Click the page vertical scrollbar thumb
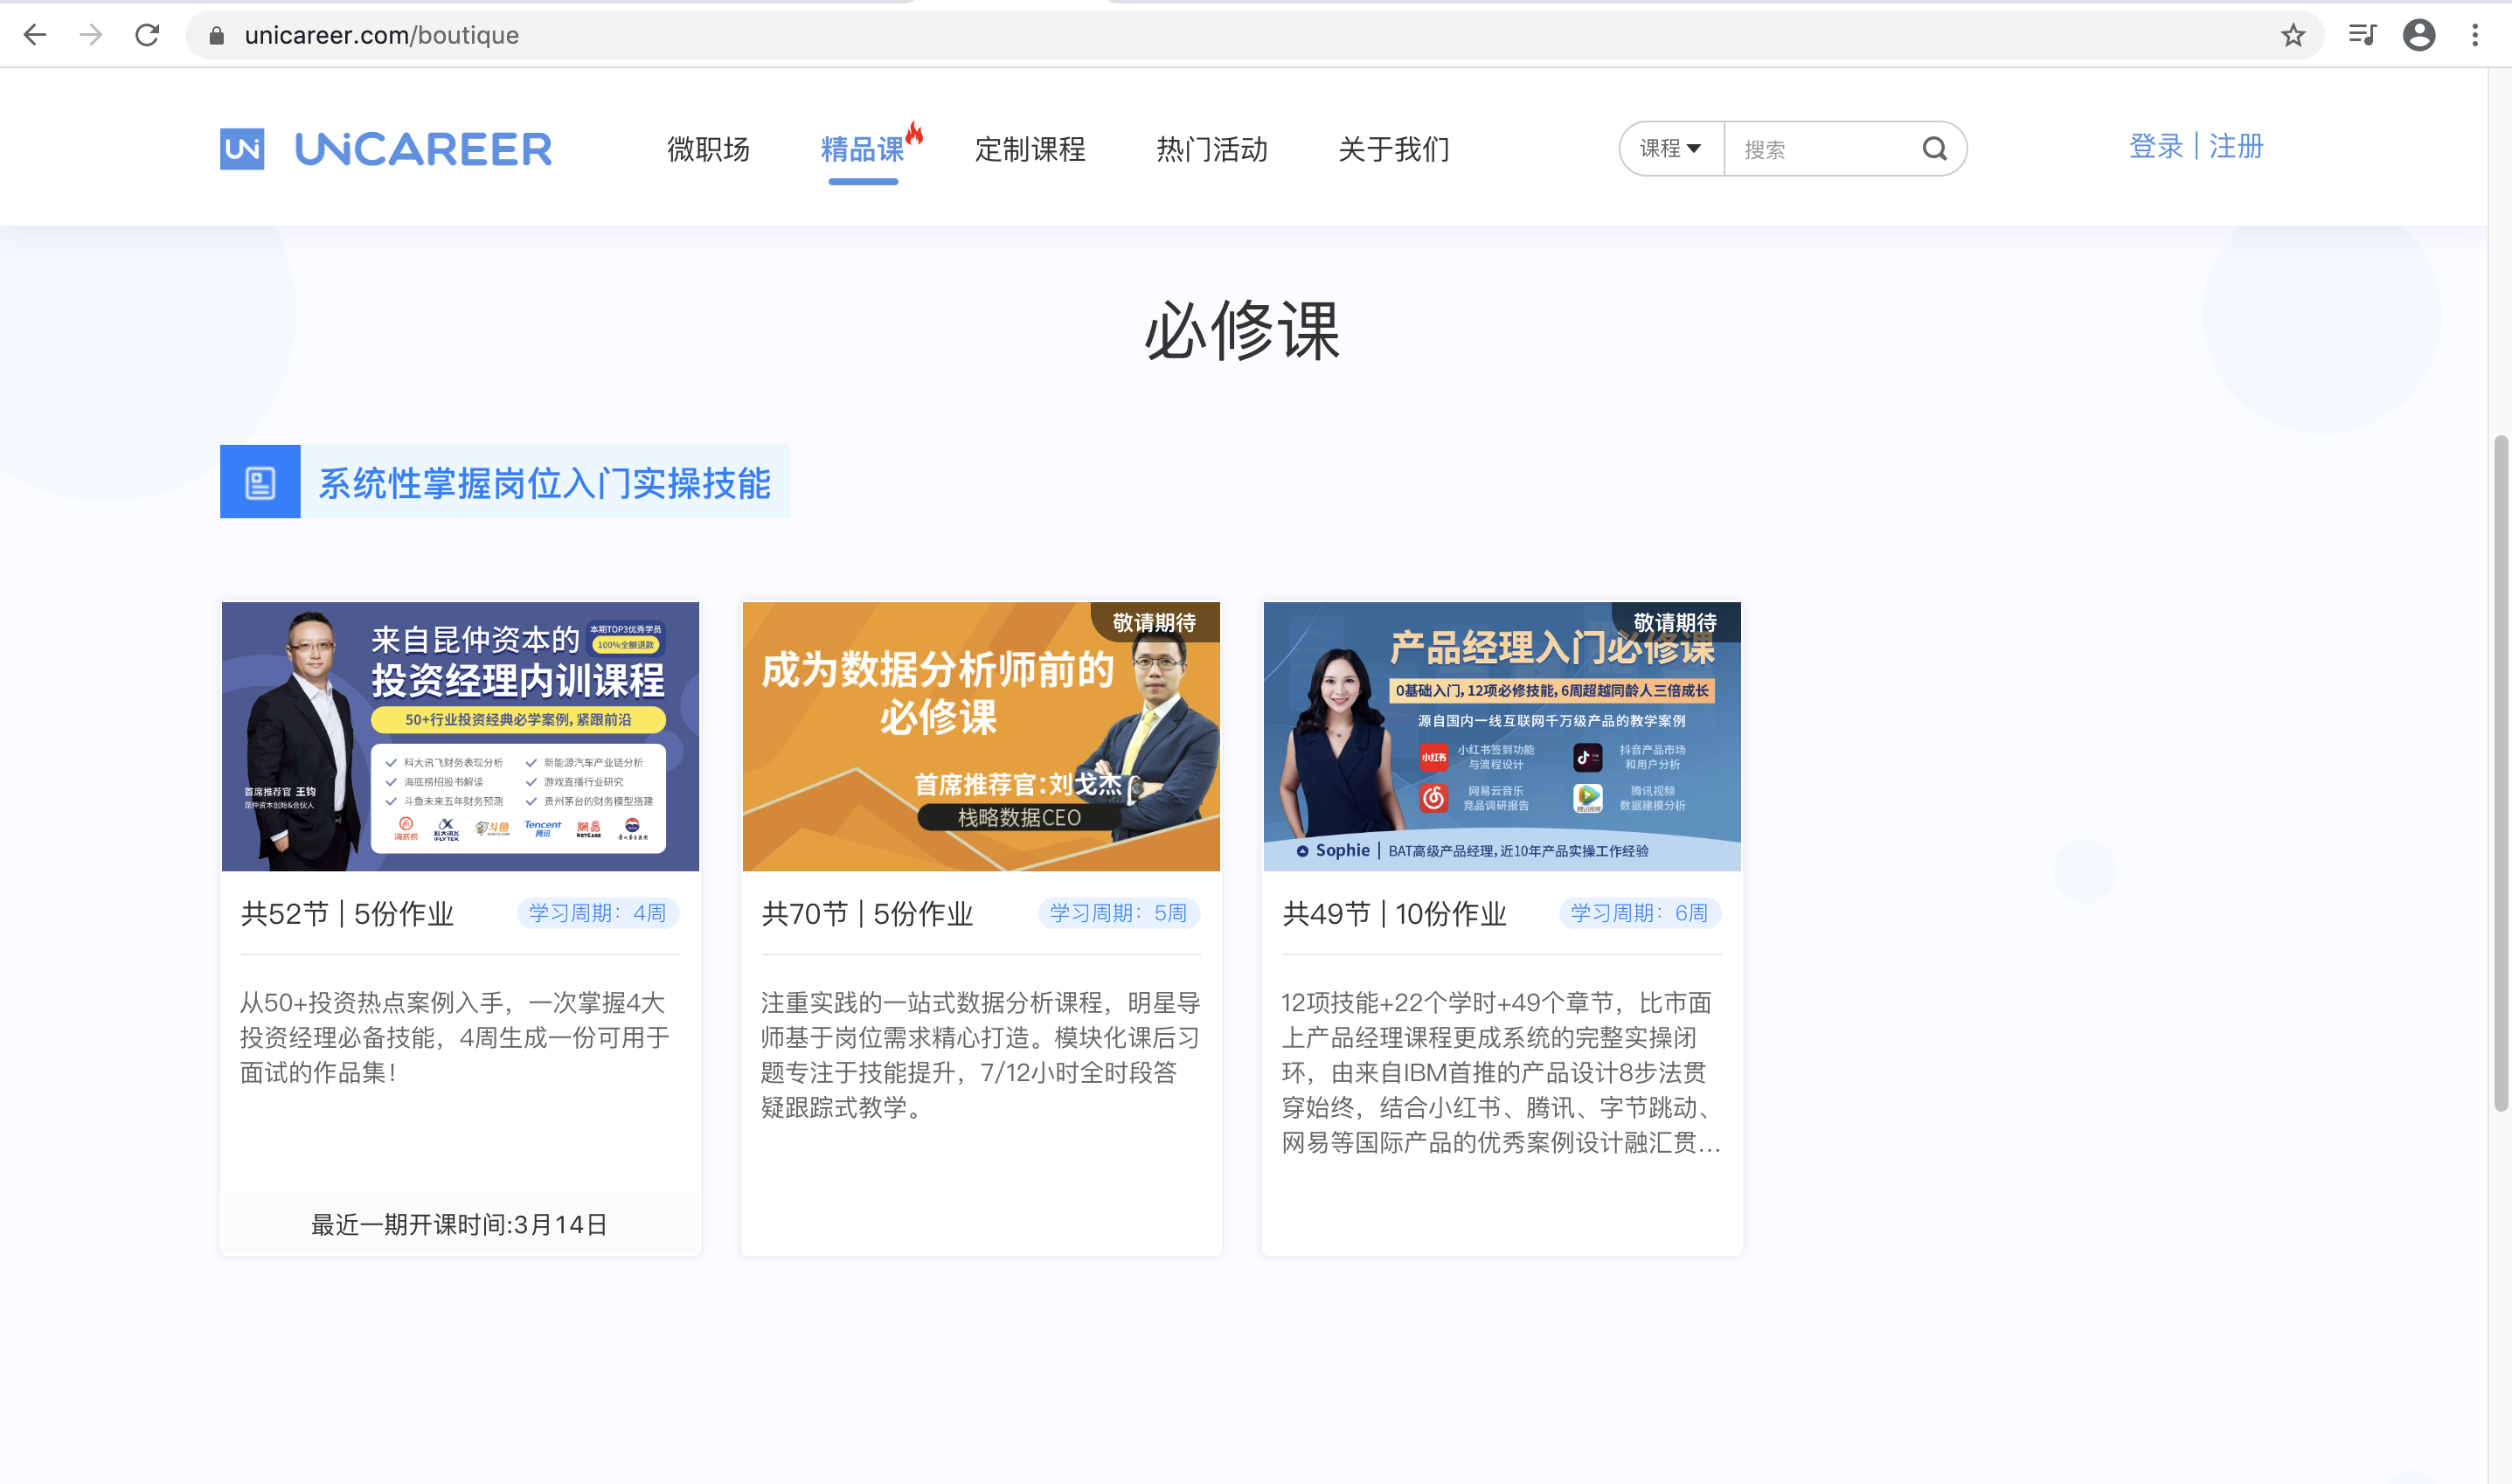The width and height of the screenshot is (2512, 1484). pos(2501,773)
